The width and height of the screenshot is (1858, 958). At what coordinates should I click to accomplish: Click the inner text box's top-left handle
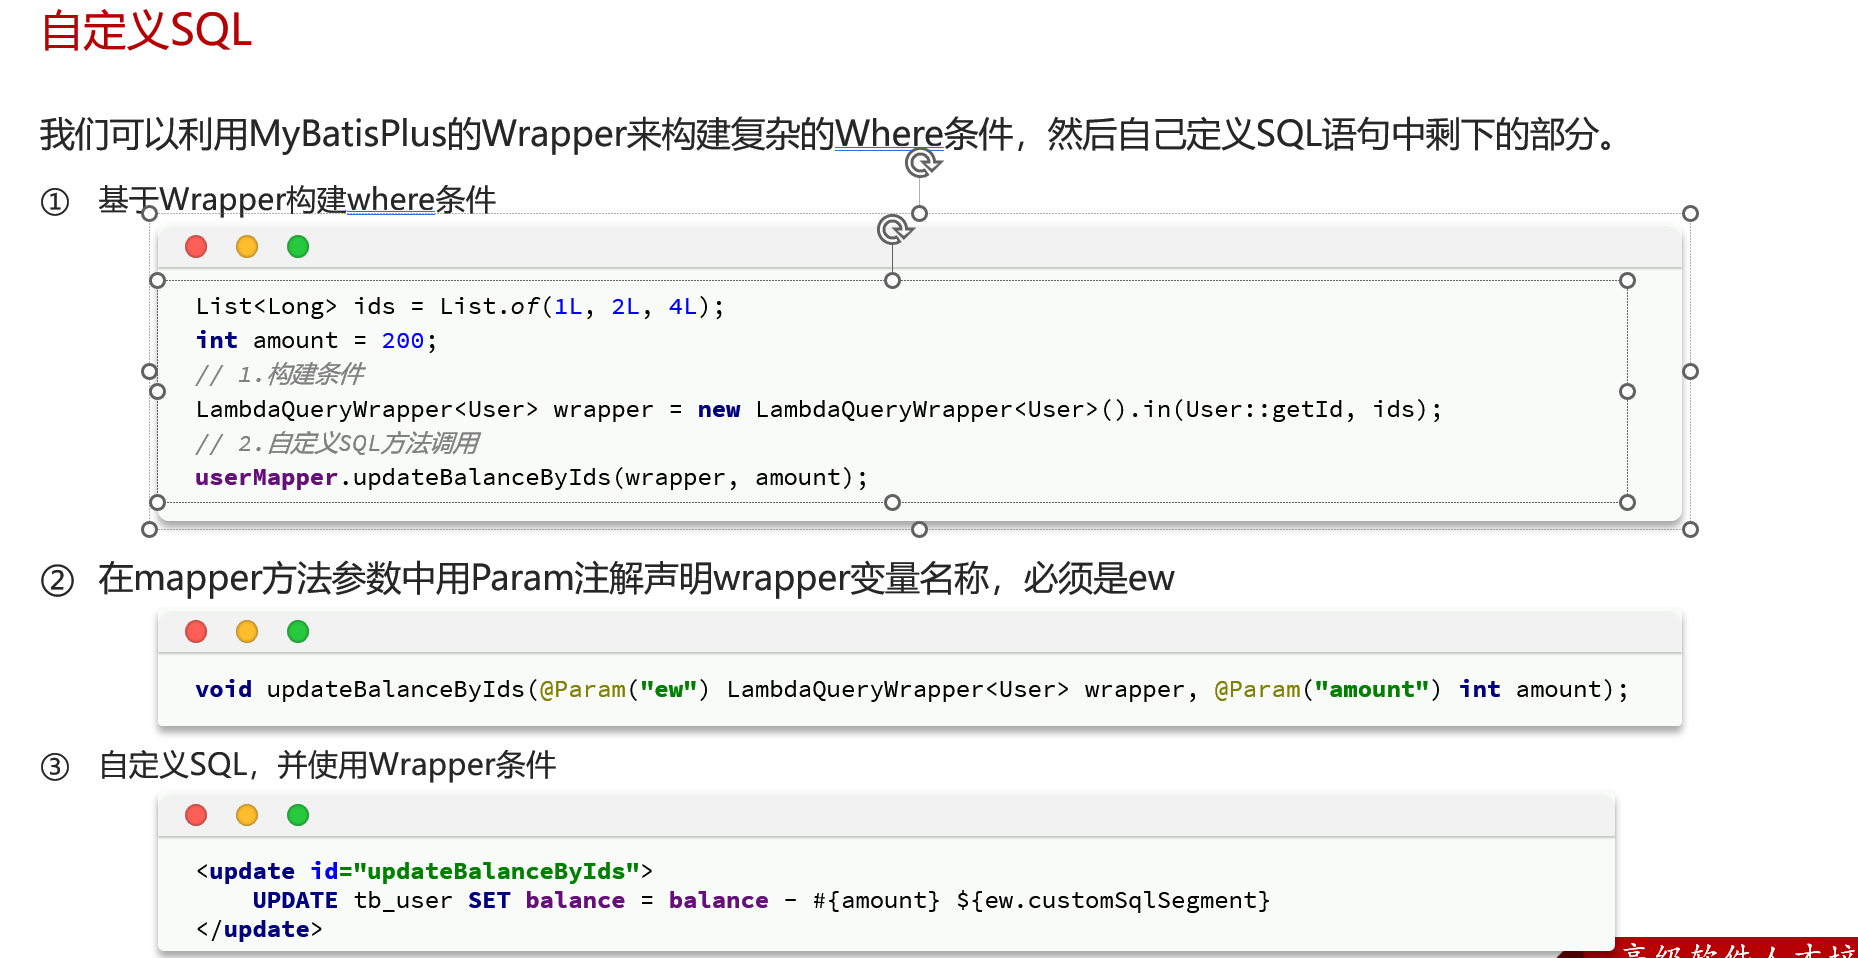pos(157,280)
